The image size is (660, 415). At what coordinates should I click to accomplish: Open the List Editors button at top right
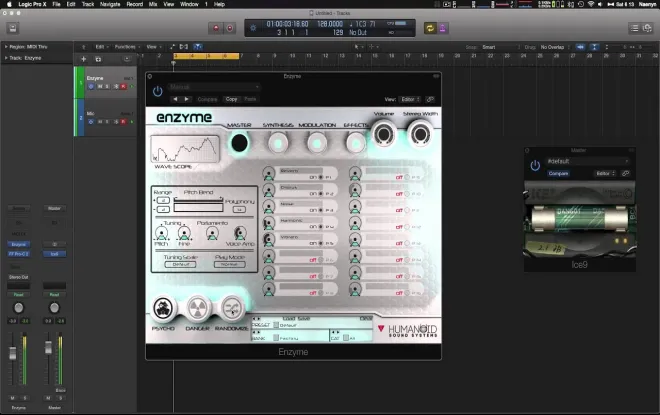click(634, 28)
